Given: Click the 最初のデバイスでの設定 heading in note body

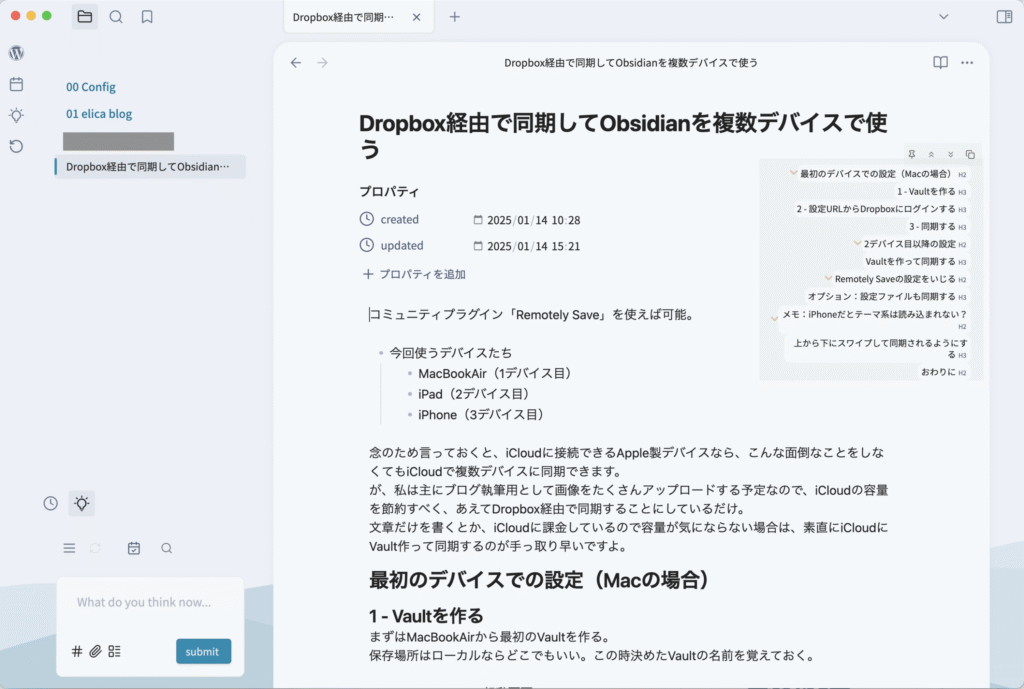Looking at the screenshot, I should click(x=539, y=579).
